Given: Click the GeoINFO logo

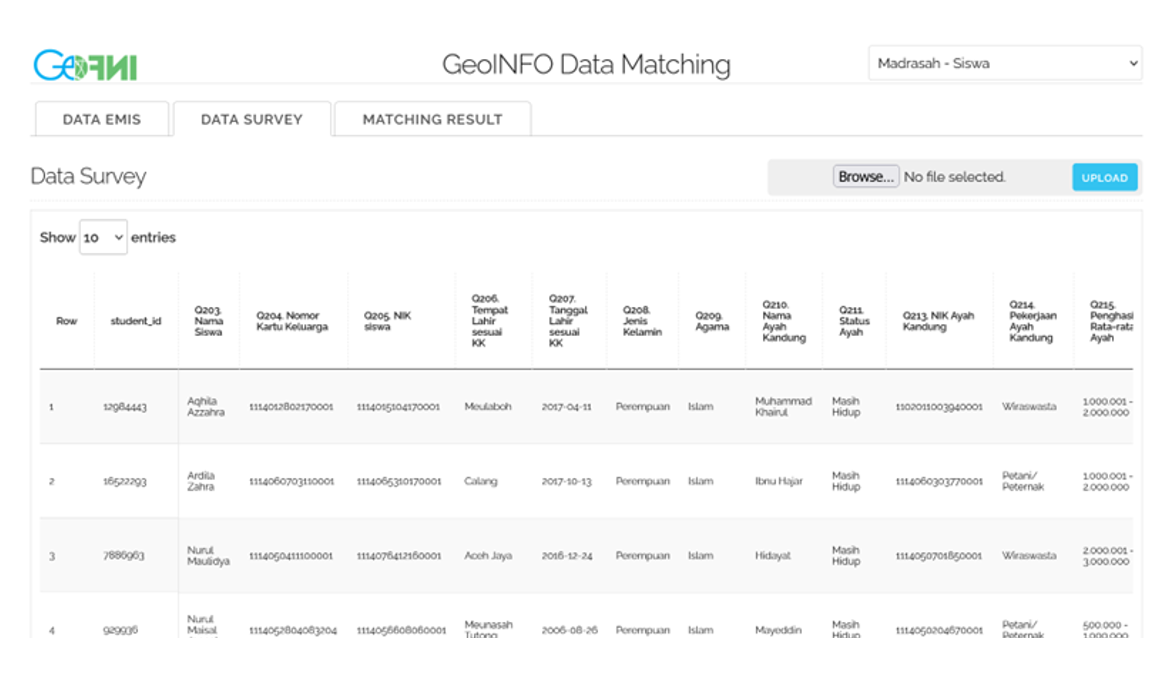Looking at the screenshot, I should click(x=85, y=65).
